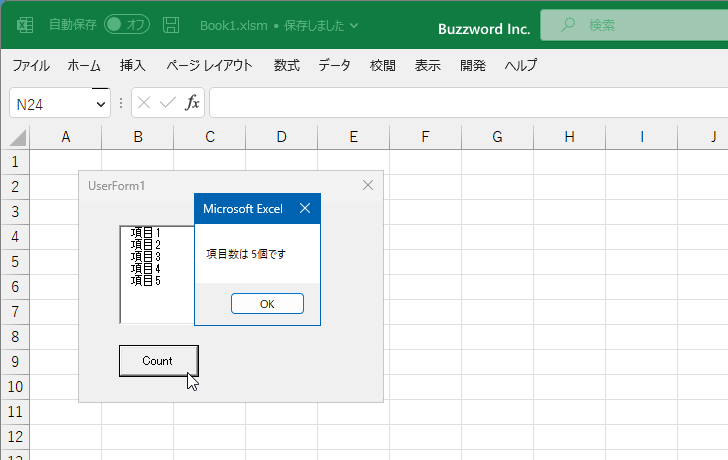Select column H header

click(569, 137)
